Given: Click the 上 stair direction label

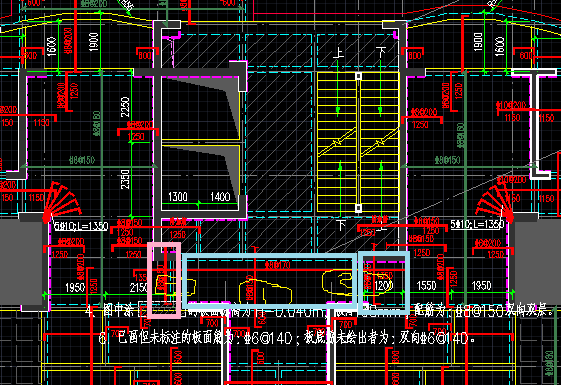Looking at the screenshot, I should (338, 53).
